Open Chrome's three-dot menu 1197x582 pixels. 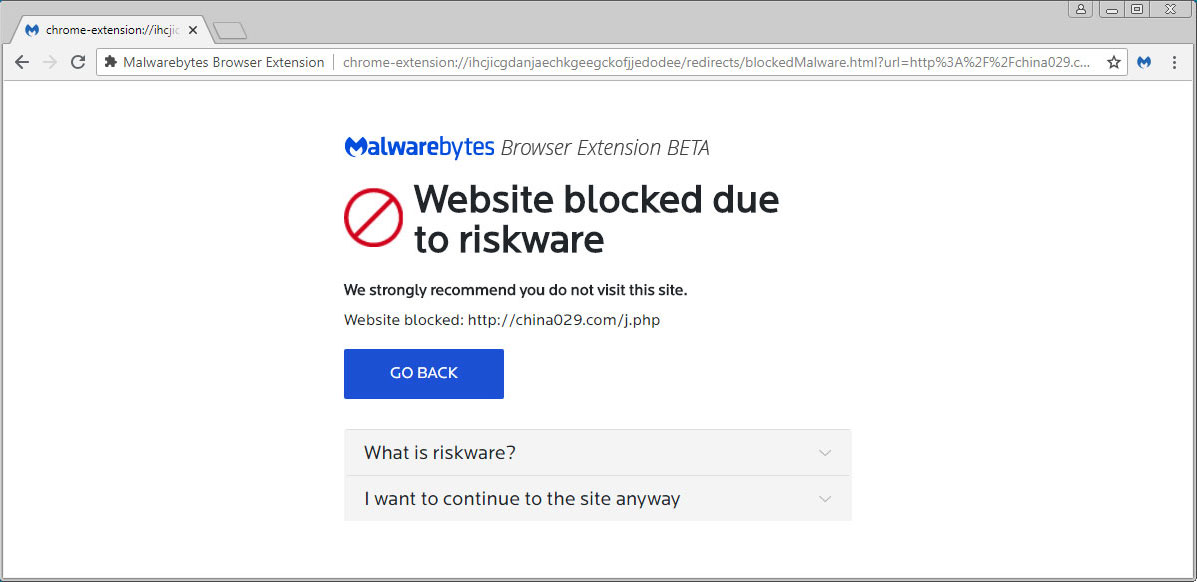pyautogui.click(x=1174, y=62)
